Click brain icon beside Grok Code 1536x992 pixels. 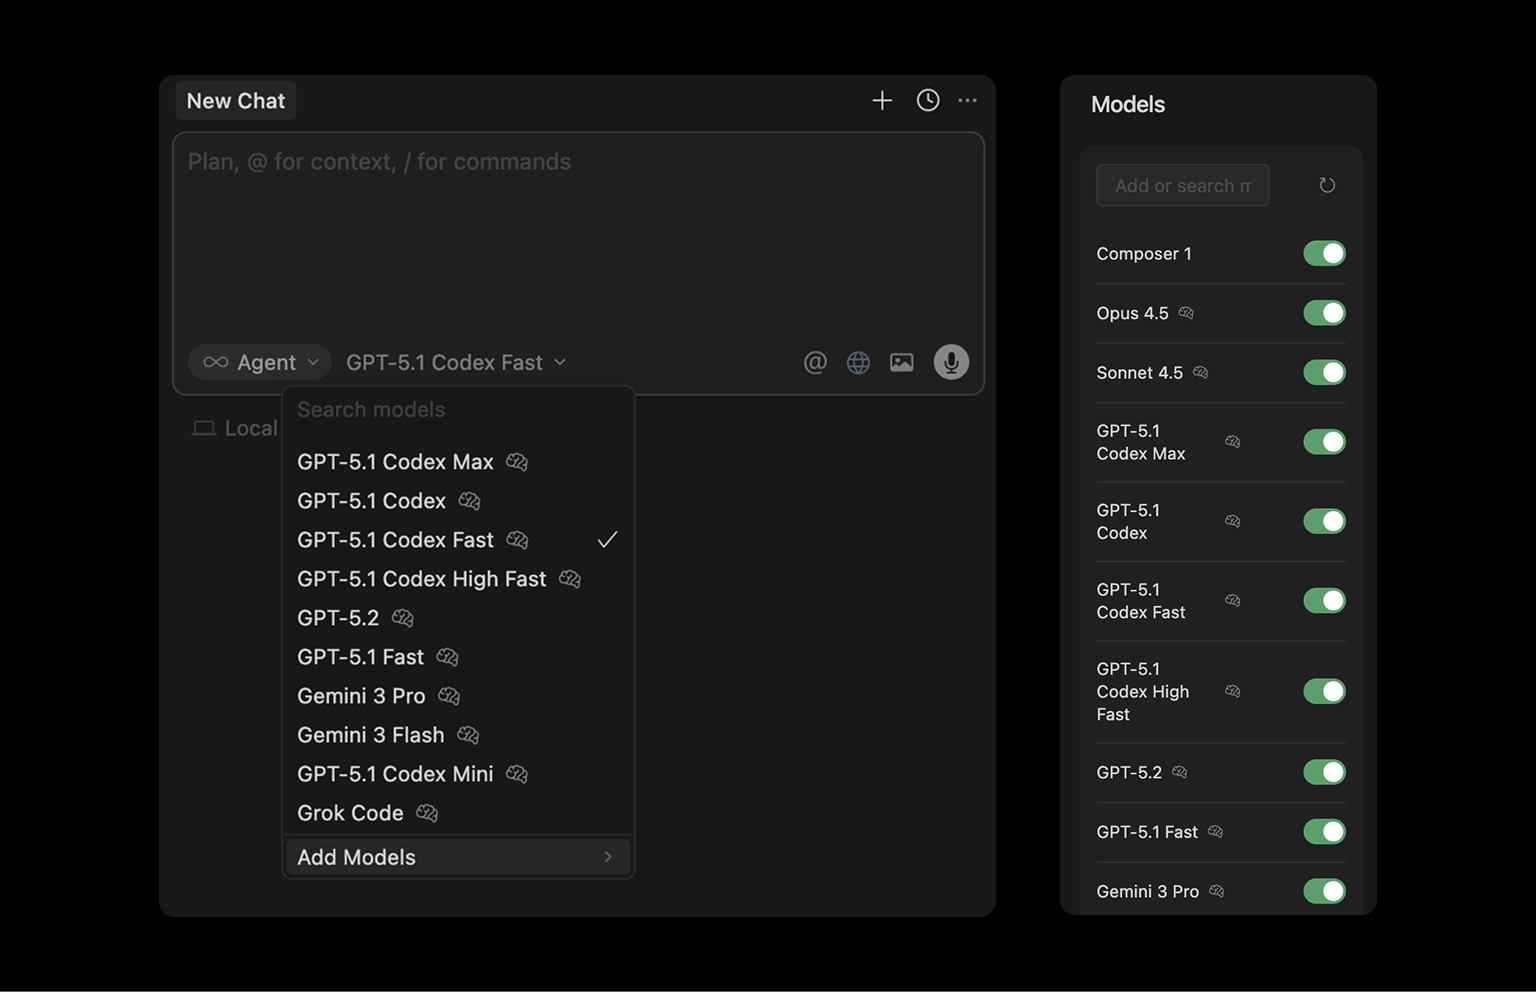[427, 813]
